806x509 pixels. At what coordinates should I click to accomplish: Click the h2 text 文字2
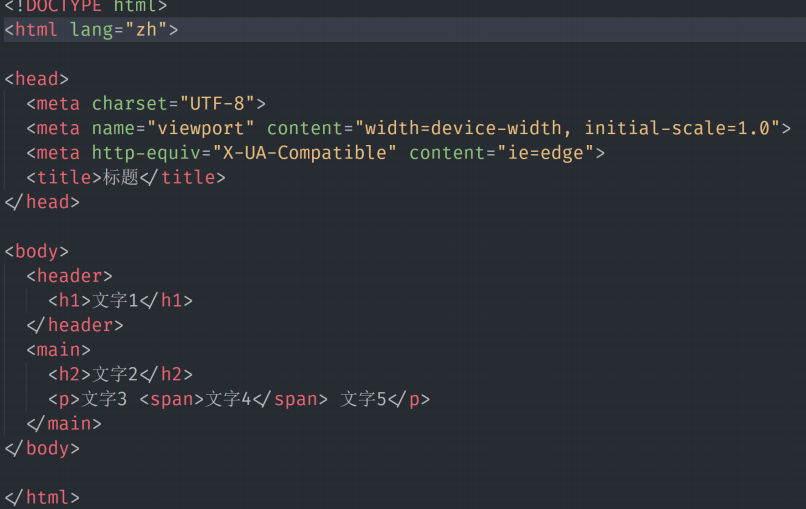pyautogui.click(x=115, y=375)
